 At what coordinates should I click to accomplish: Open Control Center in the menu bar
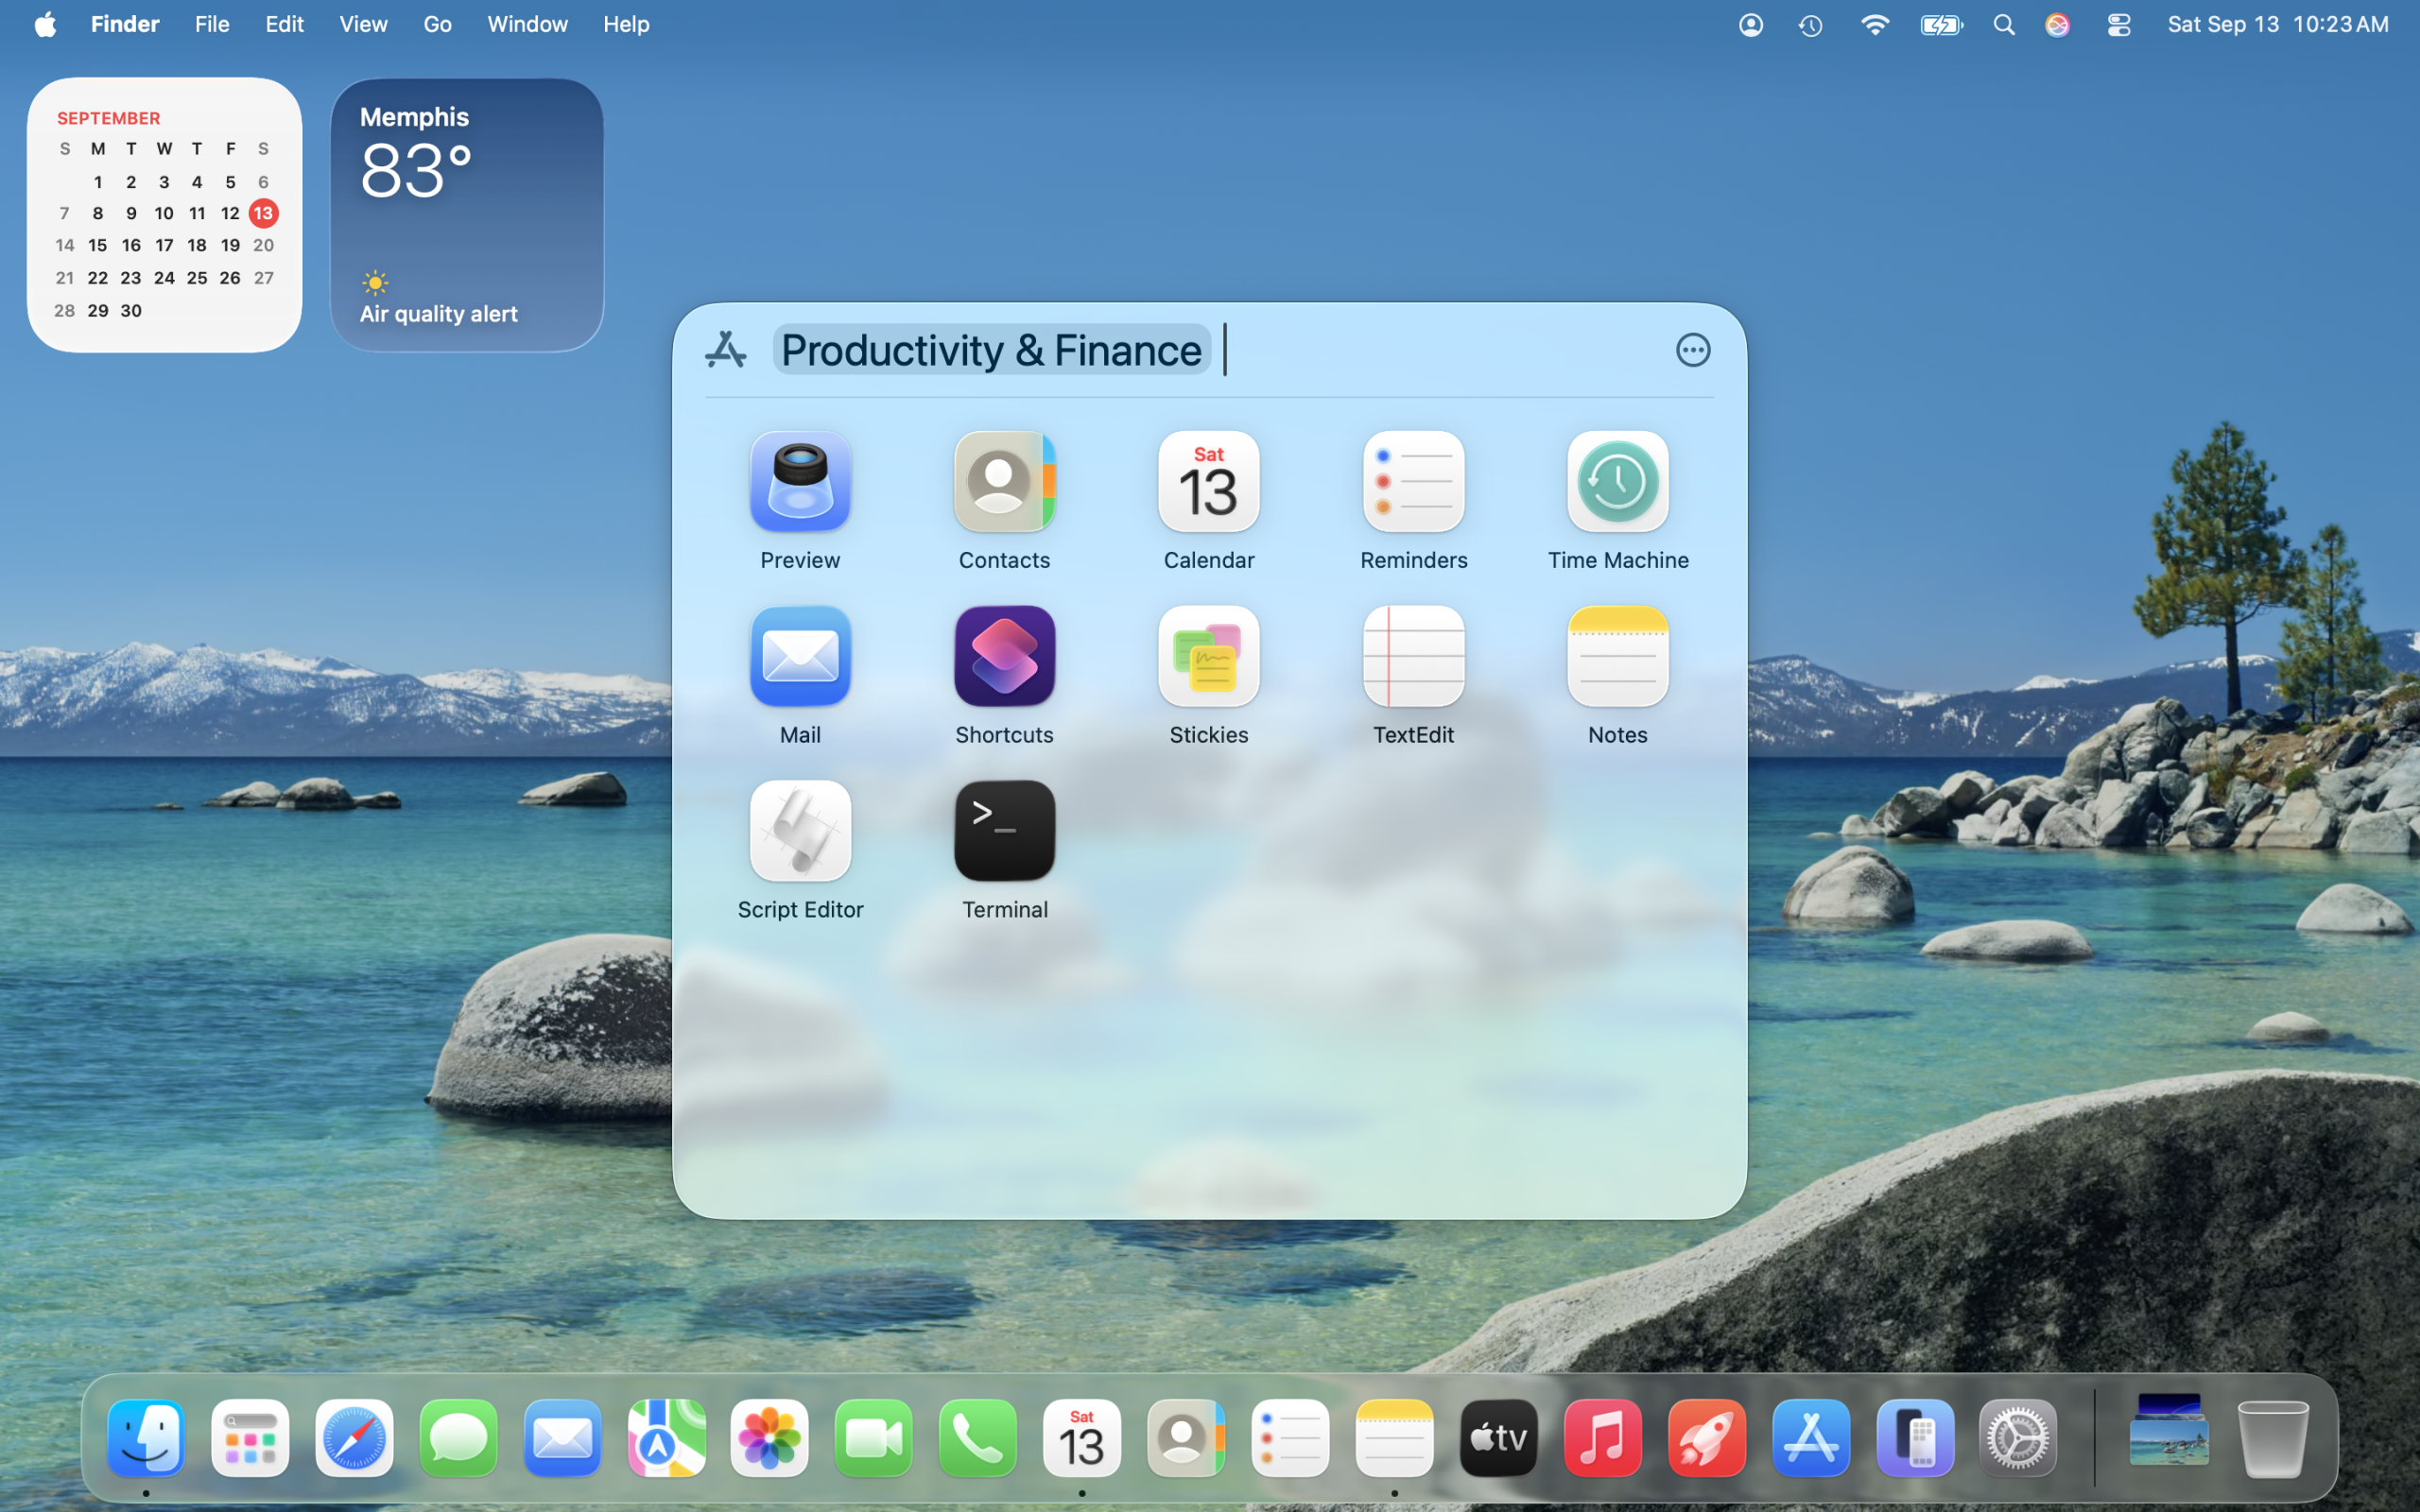coord(2118,25)
